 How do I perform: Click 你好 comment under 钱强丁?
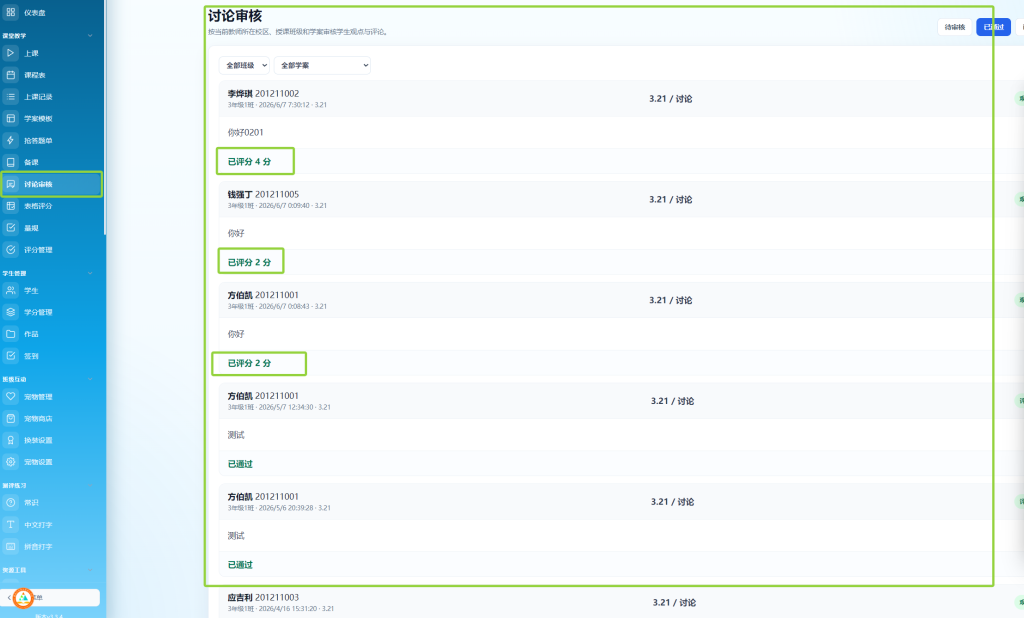[x=236, y=233]
